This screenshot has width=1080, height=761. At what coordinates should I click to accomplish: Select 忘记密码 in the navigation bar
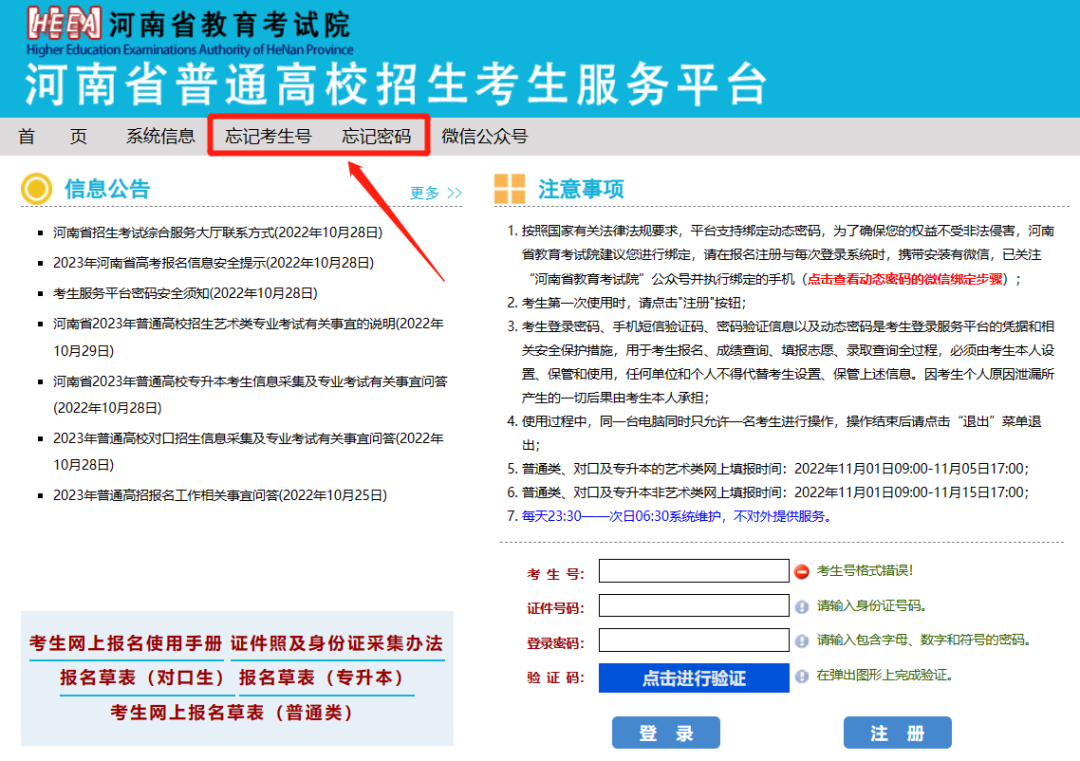(376, 137)
